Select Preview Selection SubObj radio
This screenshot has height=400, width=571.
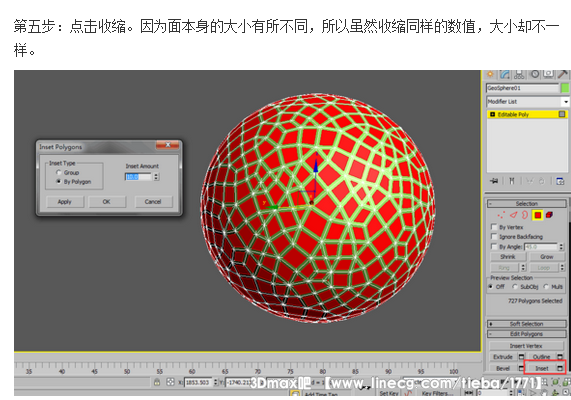[515, 287]
